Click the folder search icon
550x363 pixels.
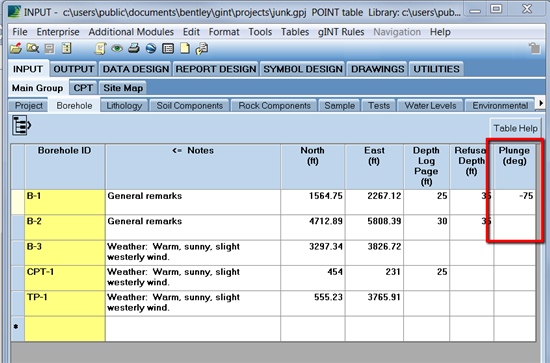click(x=33, y=48)
